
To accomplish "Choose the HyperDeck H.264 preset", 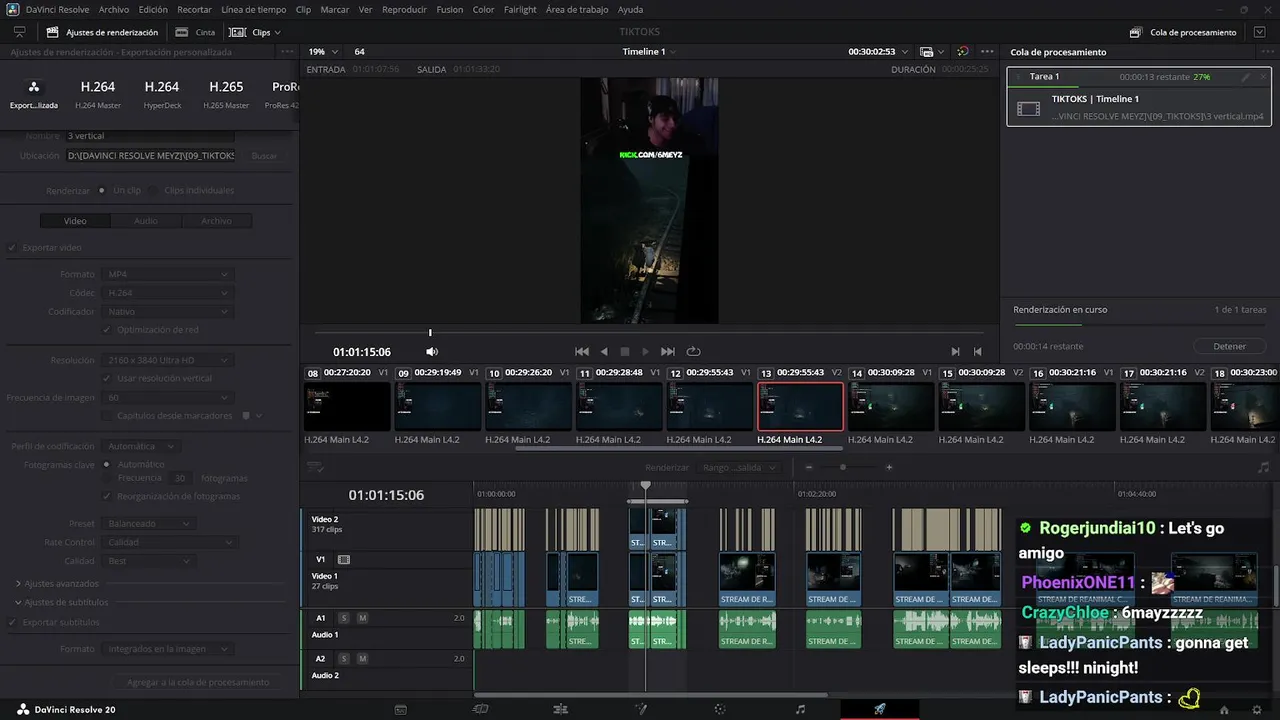I will click(161, 94).
